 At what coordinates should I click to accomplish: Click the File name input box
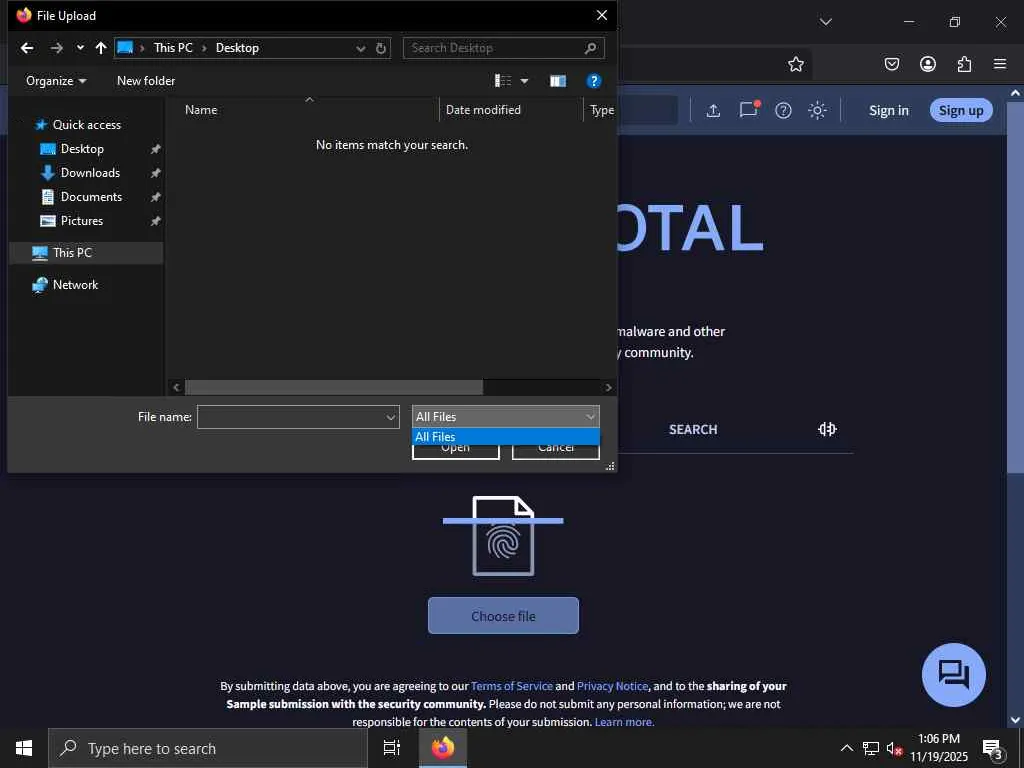[291, 417]
